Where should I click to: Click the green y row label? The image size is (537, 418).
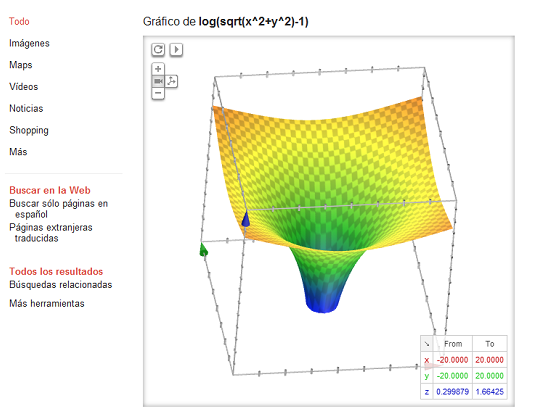point(427,376)
